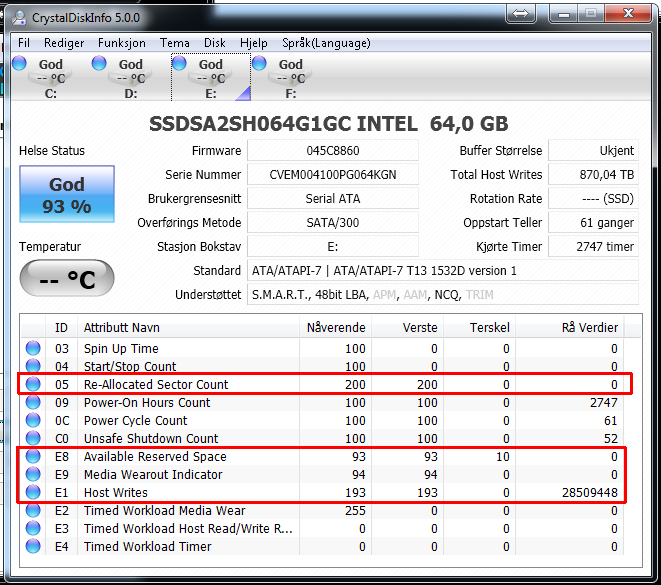
Task: Click the status orb for Available Reserved Space
Action: [33, 456]
